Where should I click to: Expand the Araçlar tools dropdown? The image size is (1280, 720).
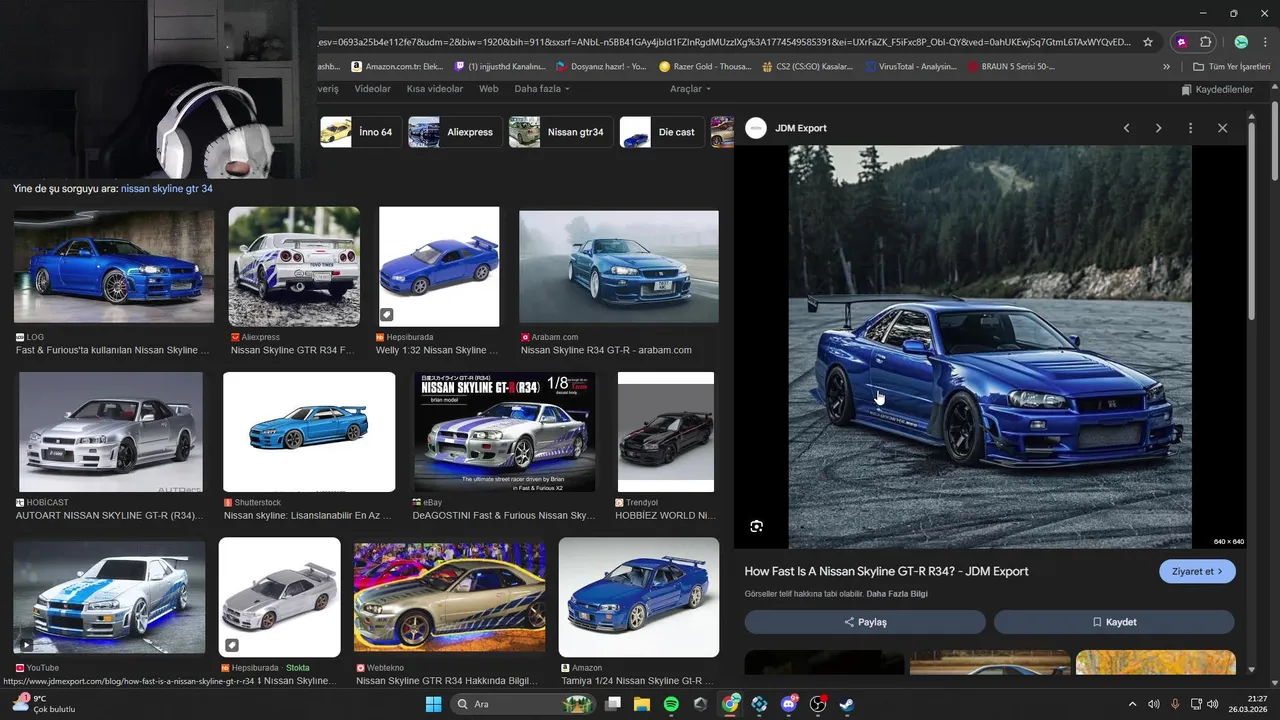pos(690,89)
